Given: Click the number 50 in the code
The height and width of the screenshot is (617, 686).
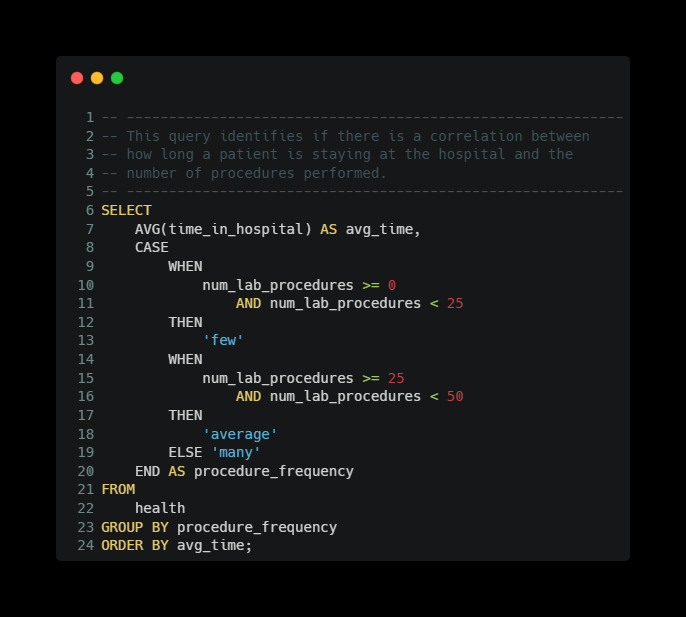Looking at the screenshot, I should point(455,397).
